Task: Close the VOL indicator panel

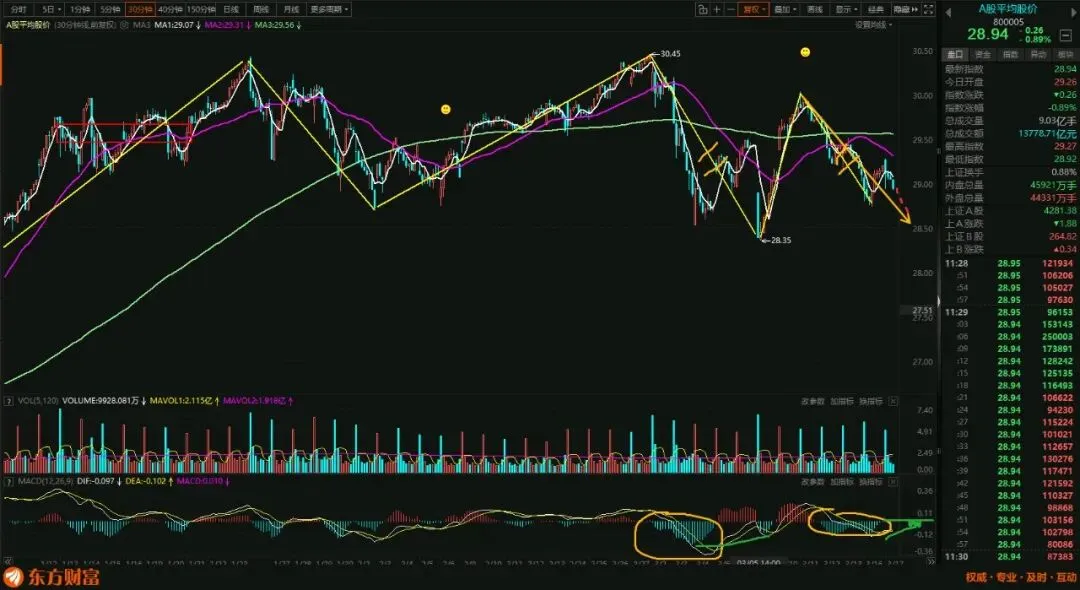Action: click(893, 401)
